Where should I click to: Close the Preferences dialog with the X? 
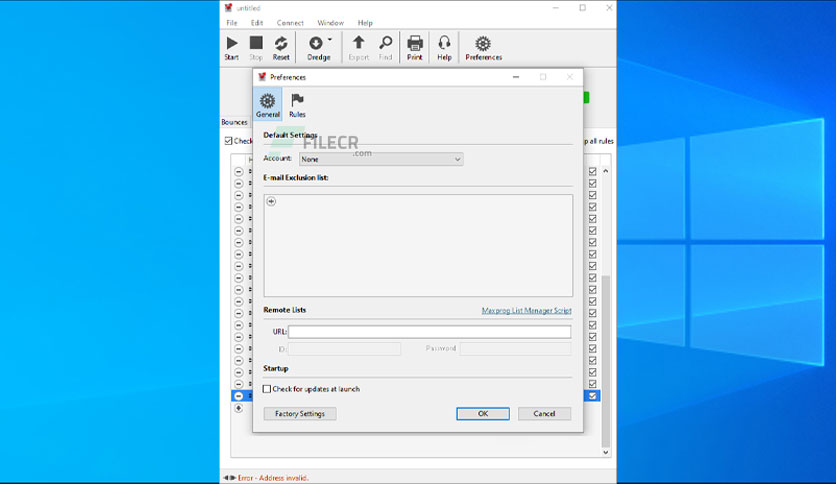[569, 77]
